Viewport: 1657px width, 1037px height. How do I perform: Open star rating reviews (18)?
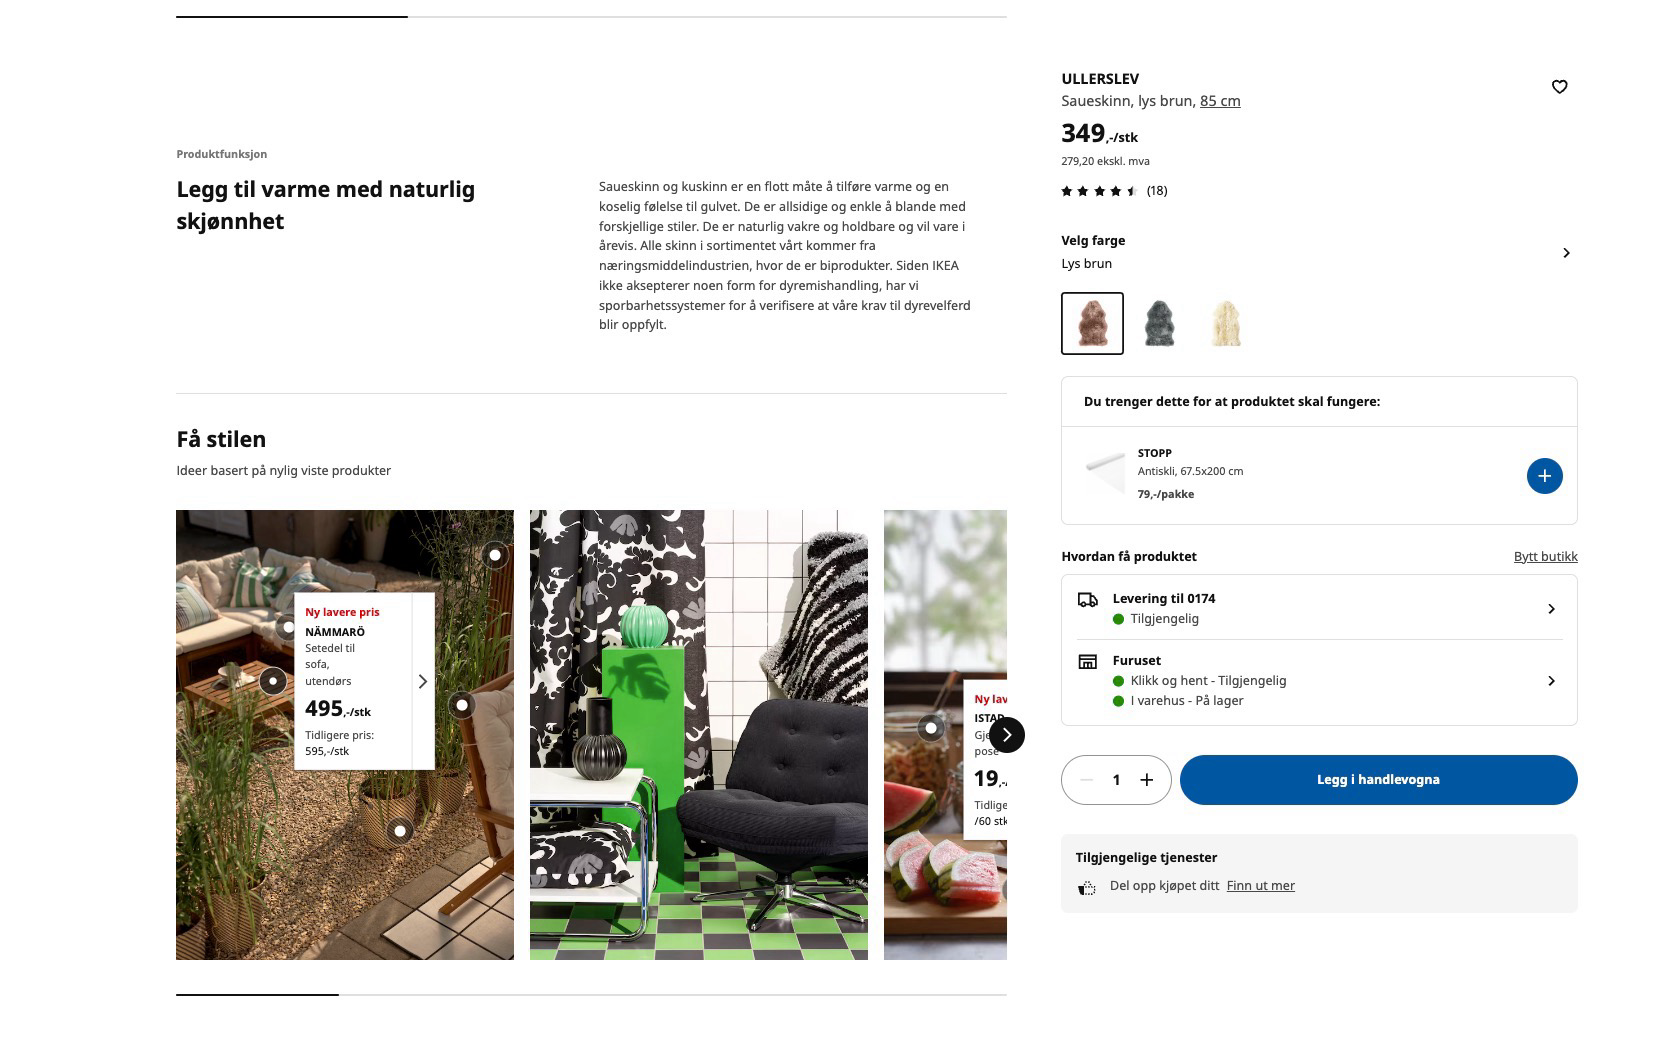click(x=1114, y=191)
